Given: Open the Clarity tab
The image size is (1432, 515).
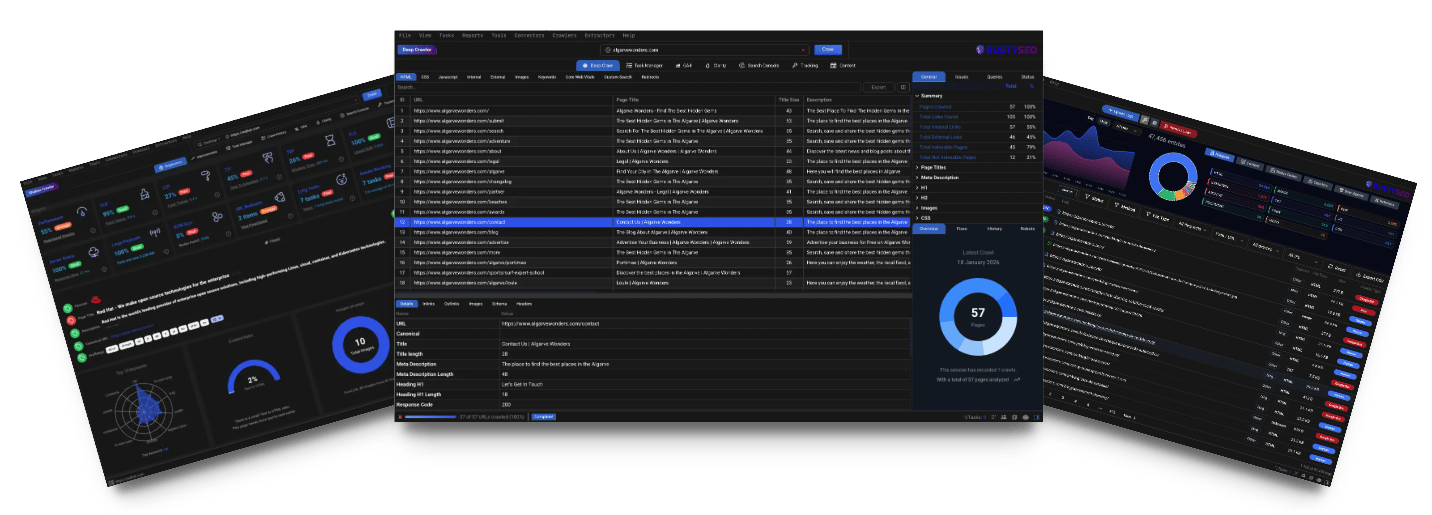Looking at the screenshot, I should click(716, 65).
